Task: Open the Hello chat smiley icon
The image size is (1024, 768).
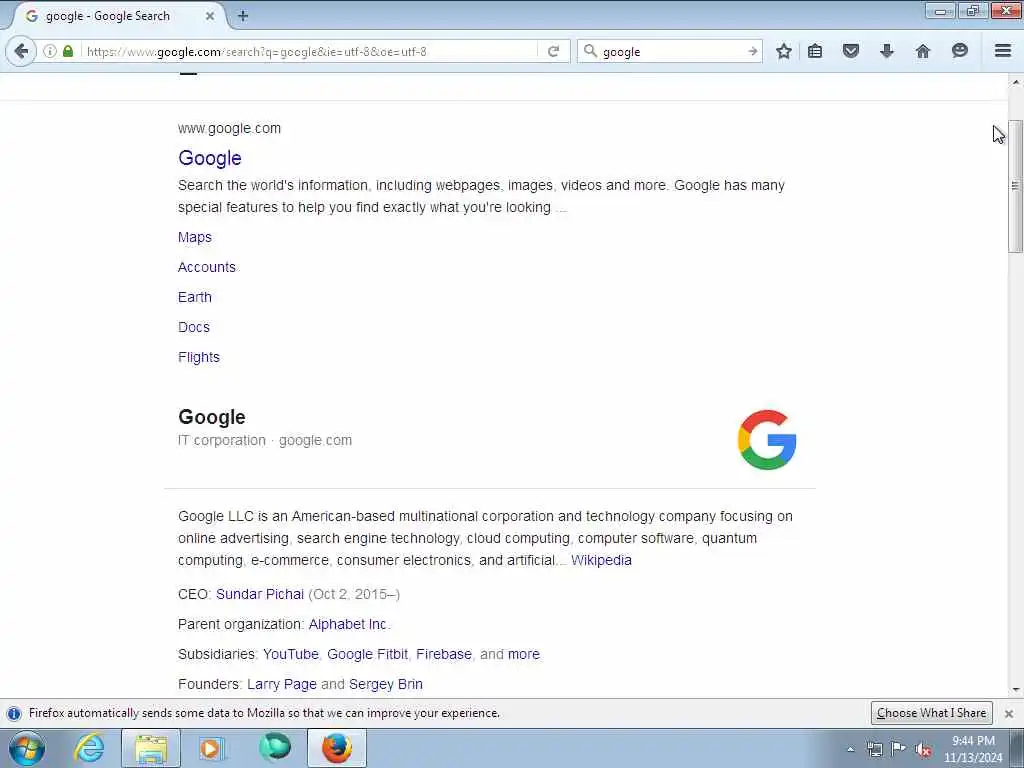Action: tap(959, 51)
